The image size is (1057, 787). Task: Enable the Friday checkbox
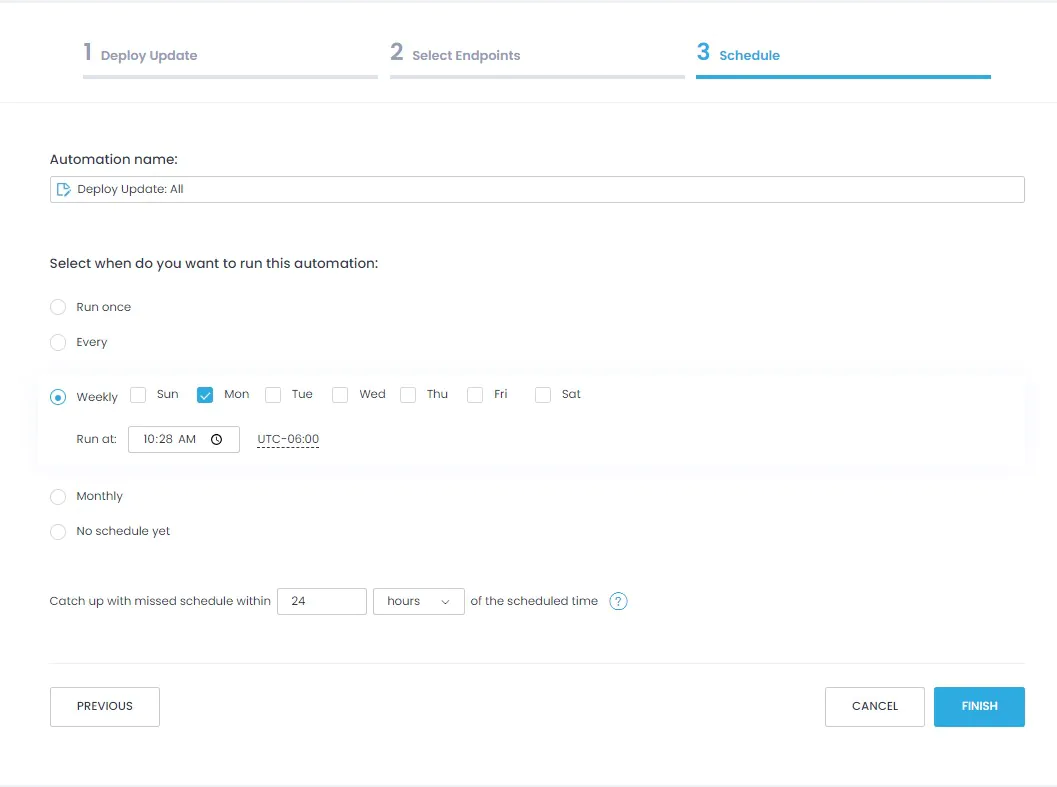pos(475,394)
